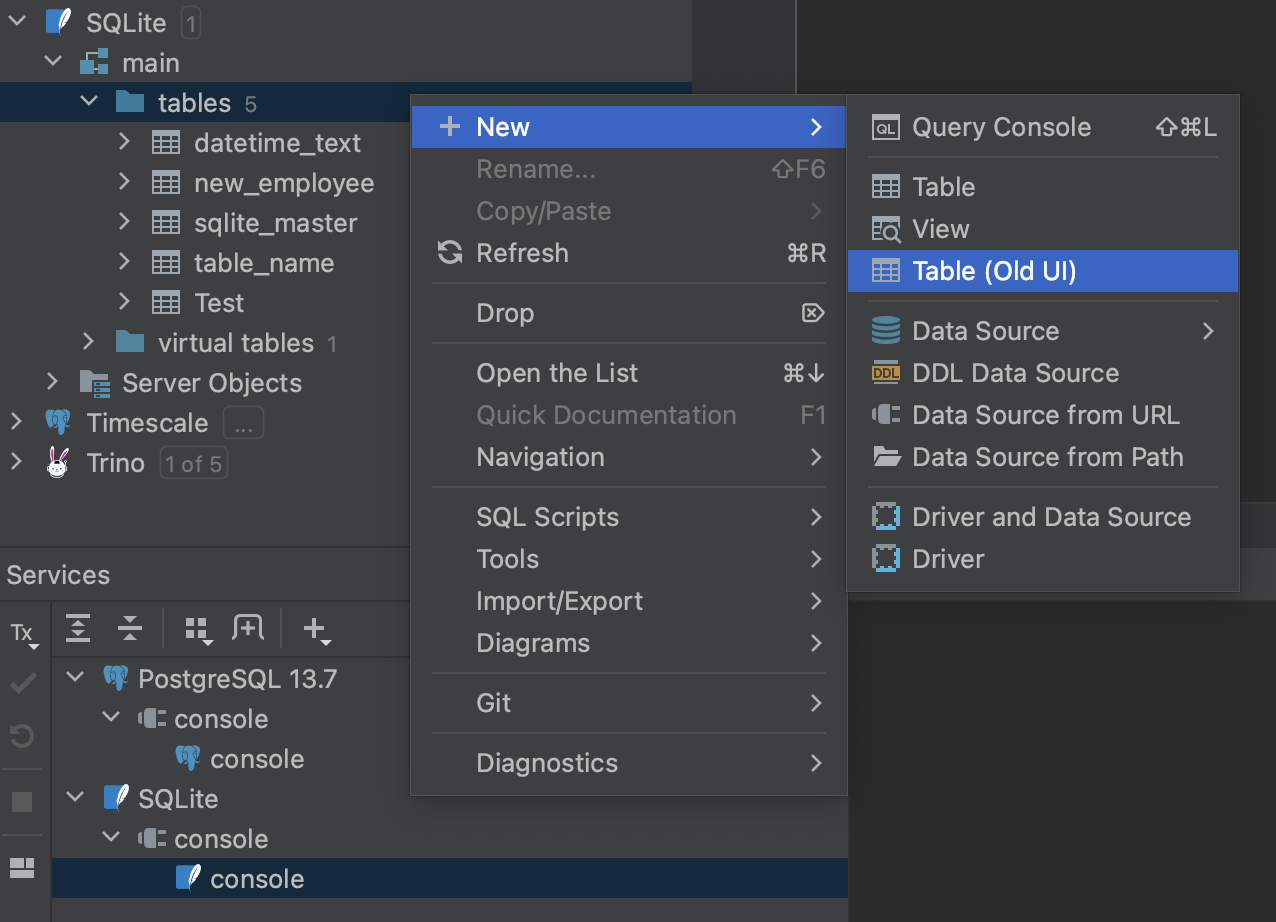Click the Refresh arrows icon in context menu

click(450, 253)
